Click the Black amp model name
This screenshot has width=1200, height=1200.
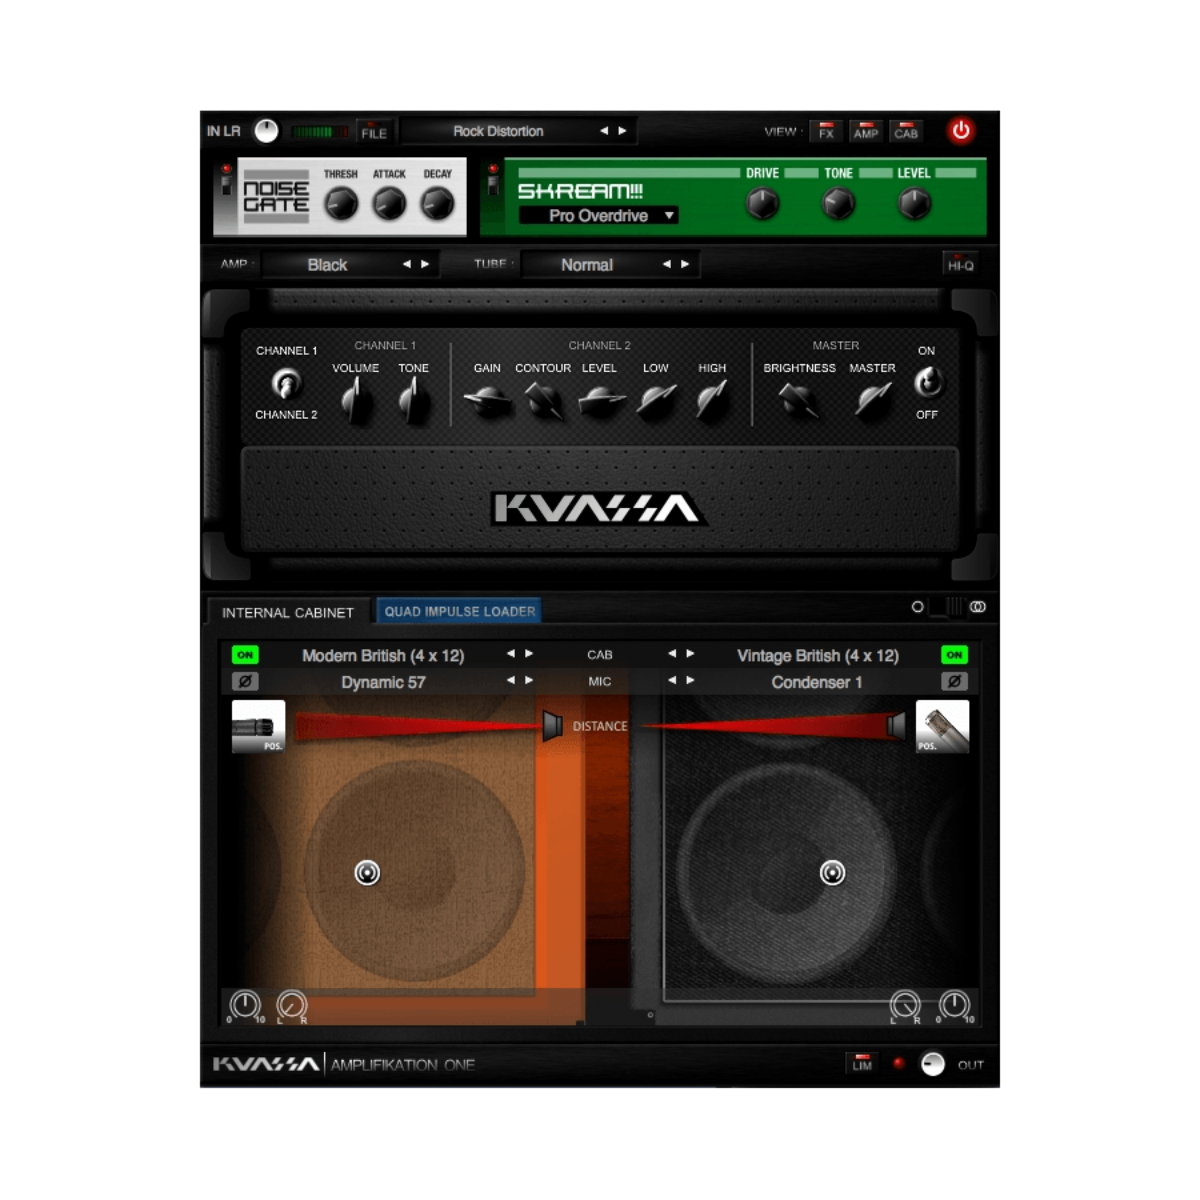coord(327,265)
